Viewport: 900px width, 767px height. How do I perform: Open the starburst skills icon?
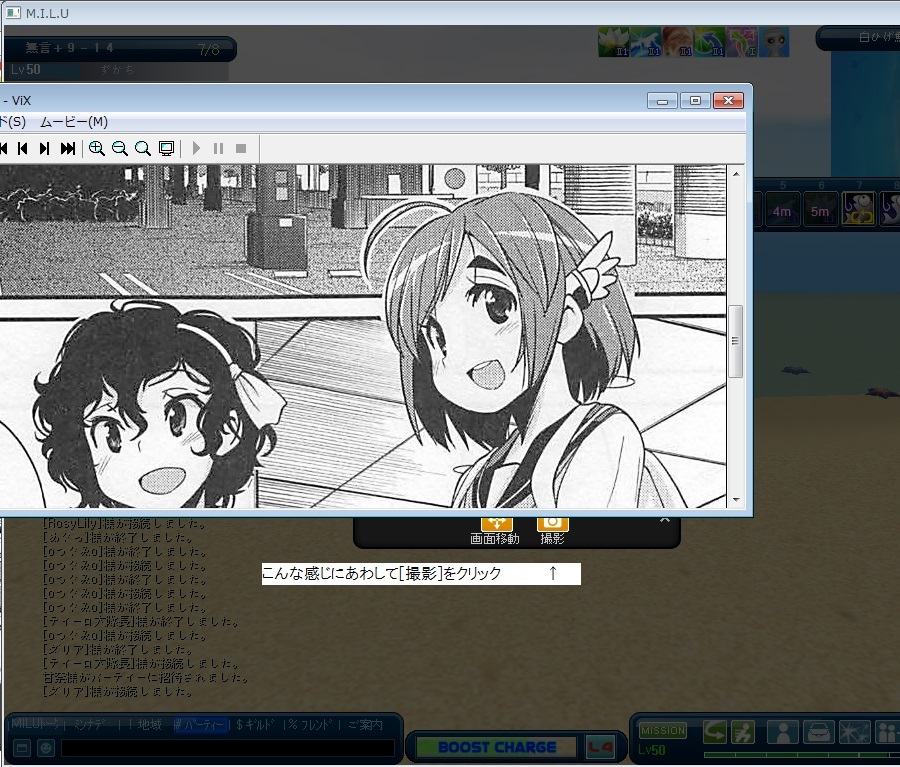[x=854, y=733]
